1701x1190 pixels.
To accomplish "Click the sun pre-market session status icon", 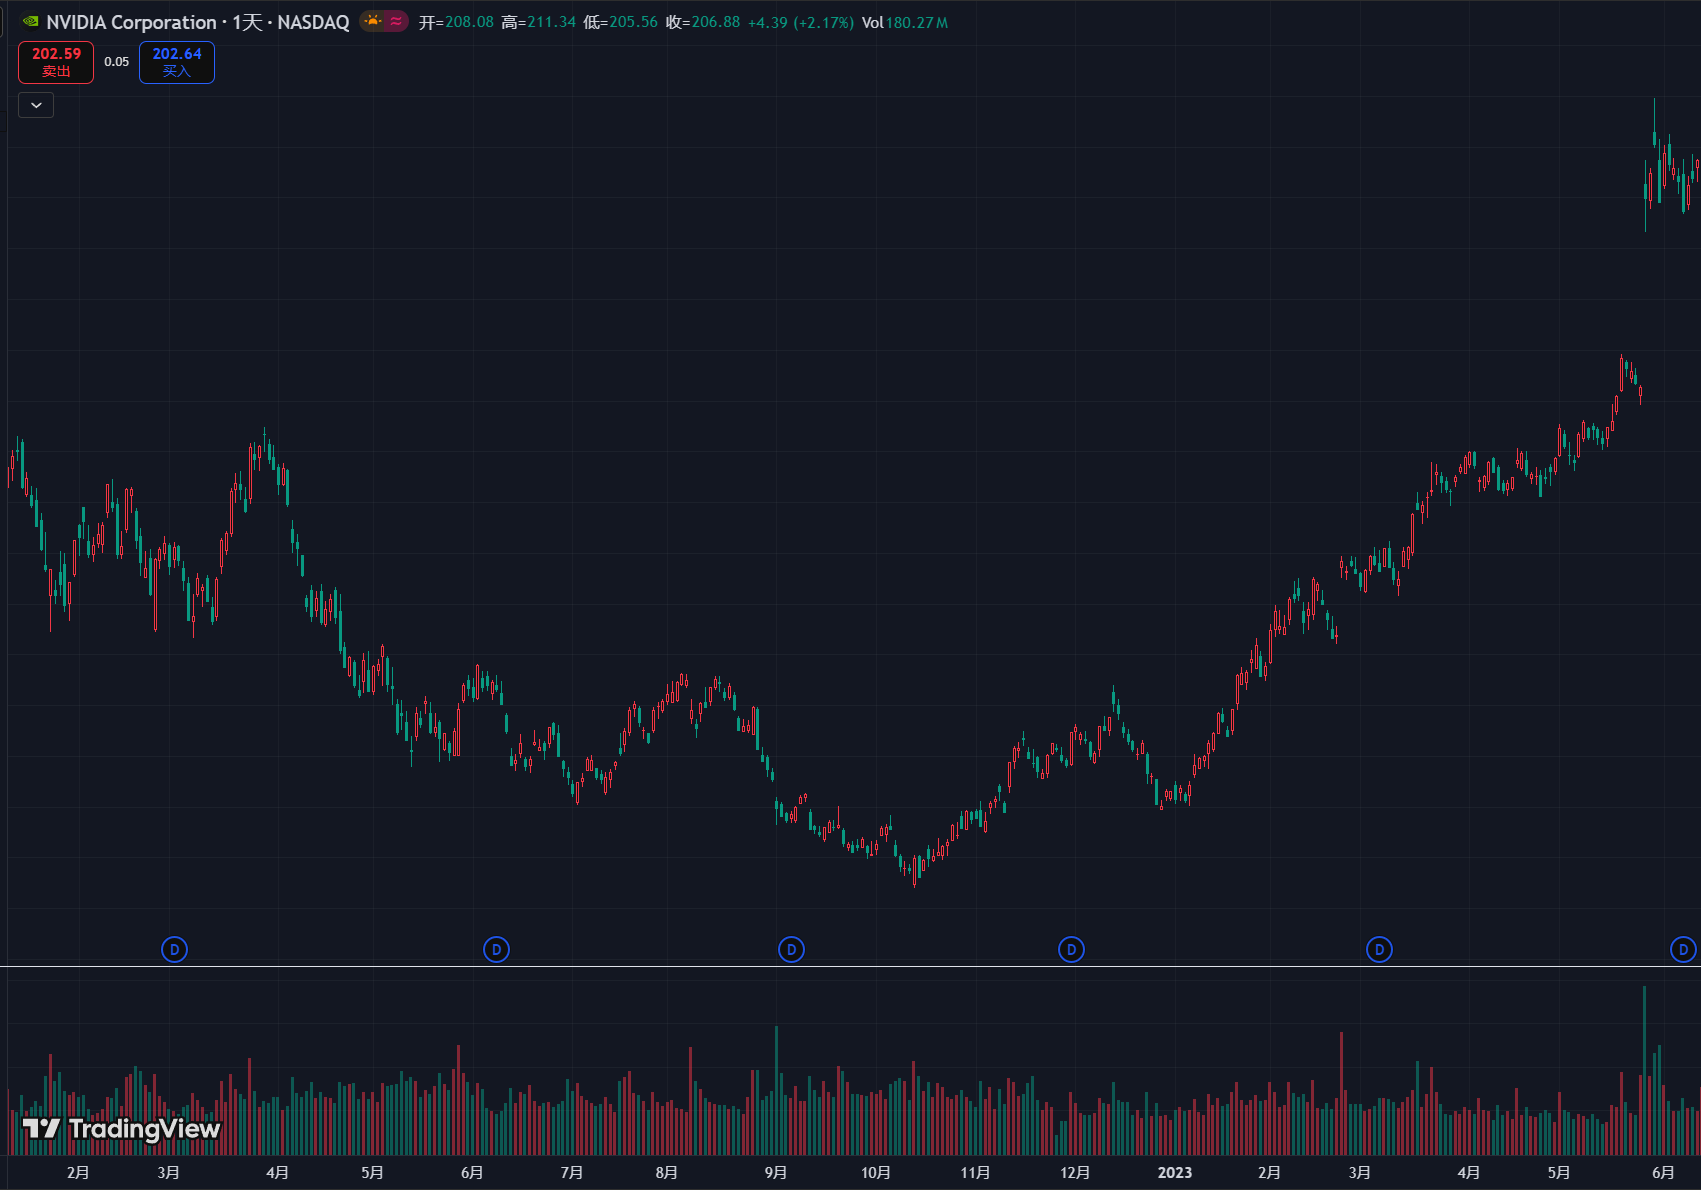I will 373,21.
